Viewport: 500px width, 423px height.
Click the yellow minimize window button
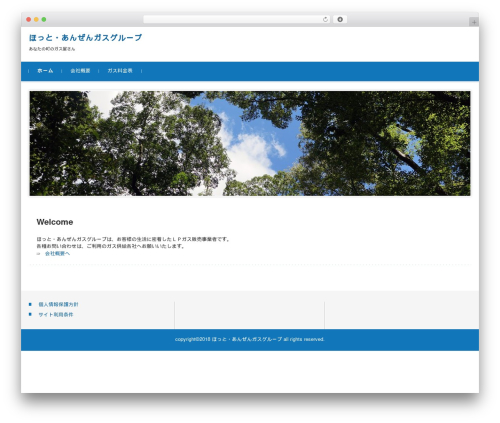point(36,19)
